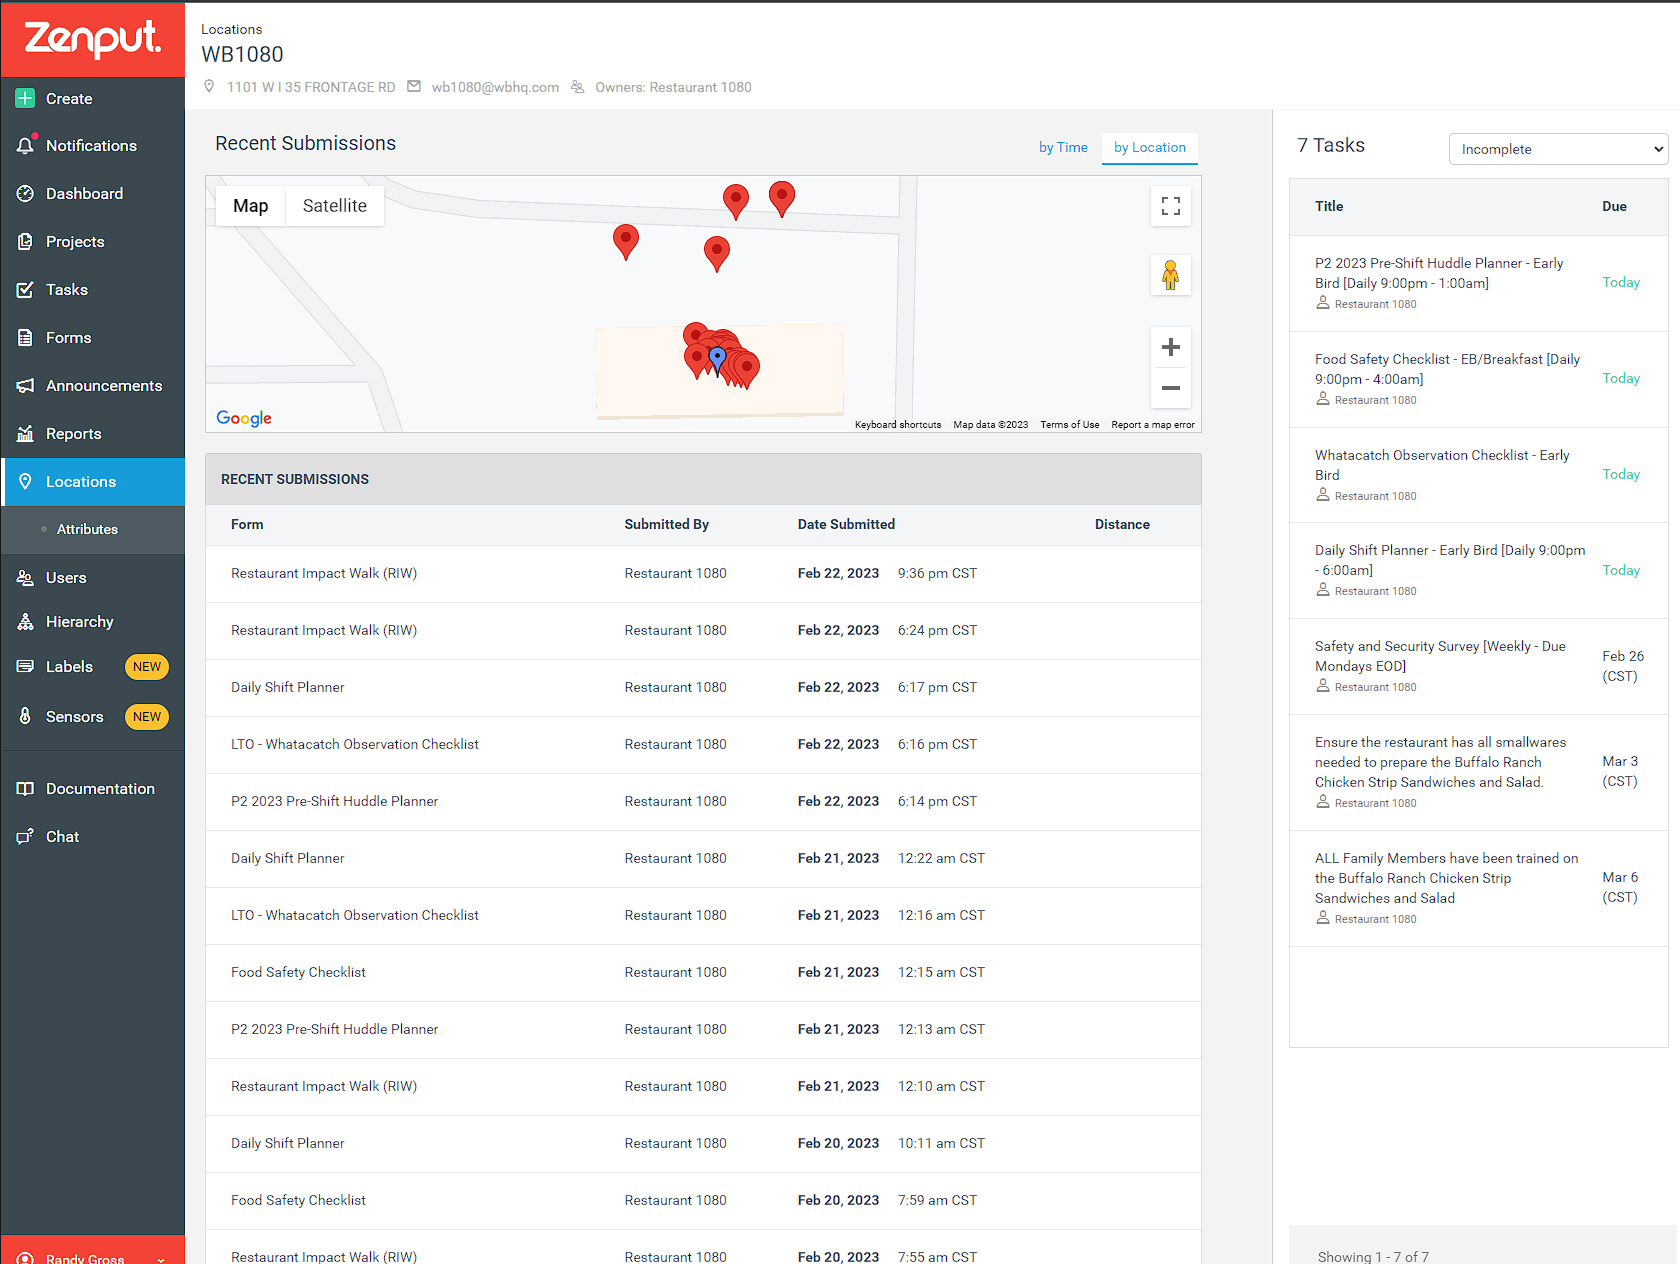Click the green Create button

(x=69, y=98)
